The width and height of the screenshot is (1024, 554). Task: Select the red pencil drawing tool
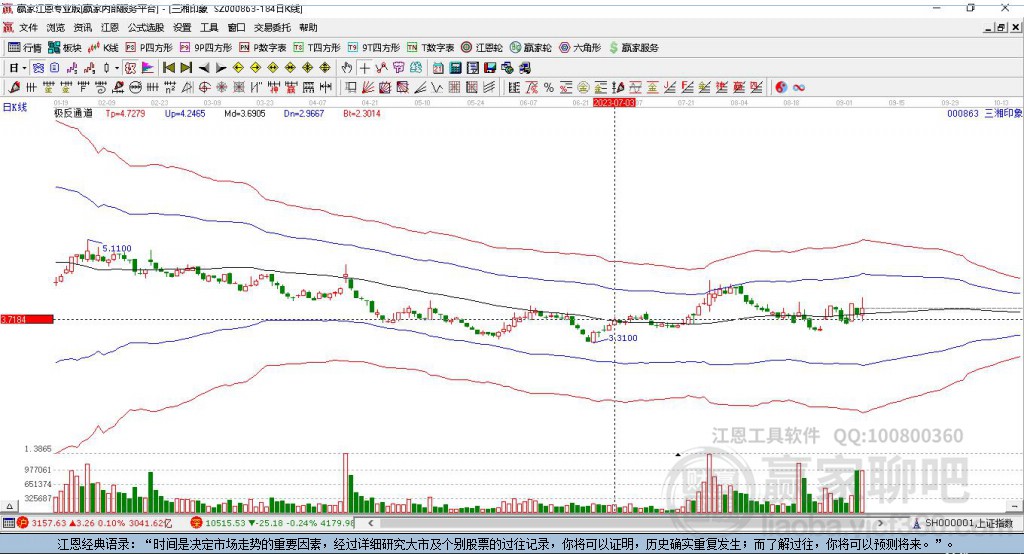coord(14,87)
